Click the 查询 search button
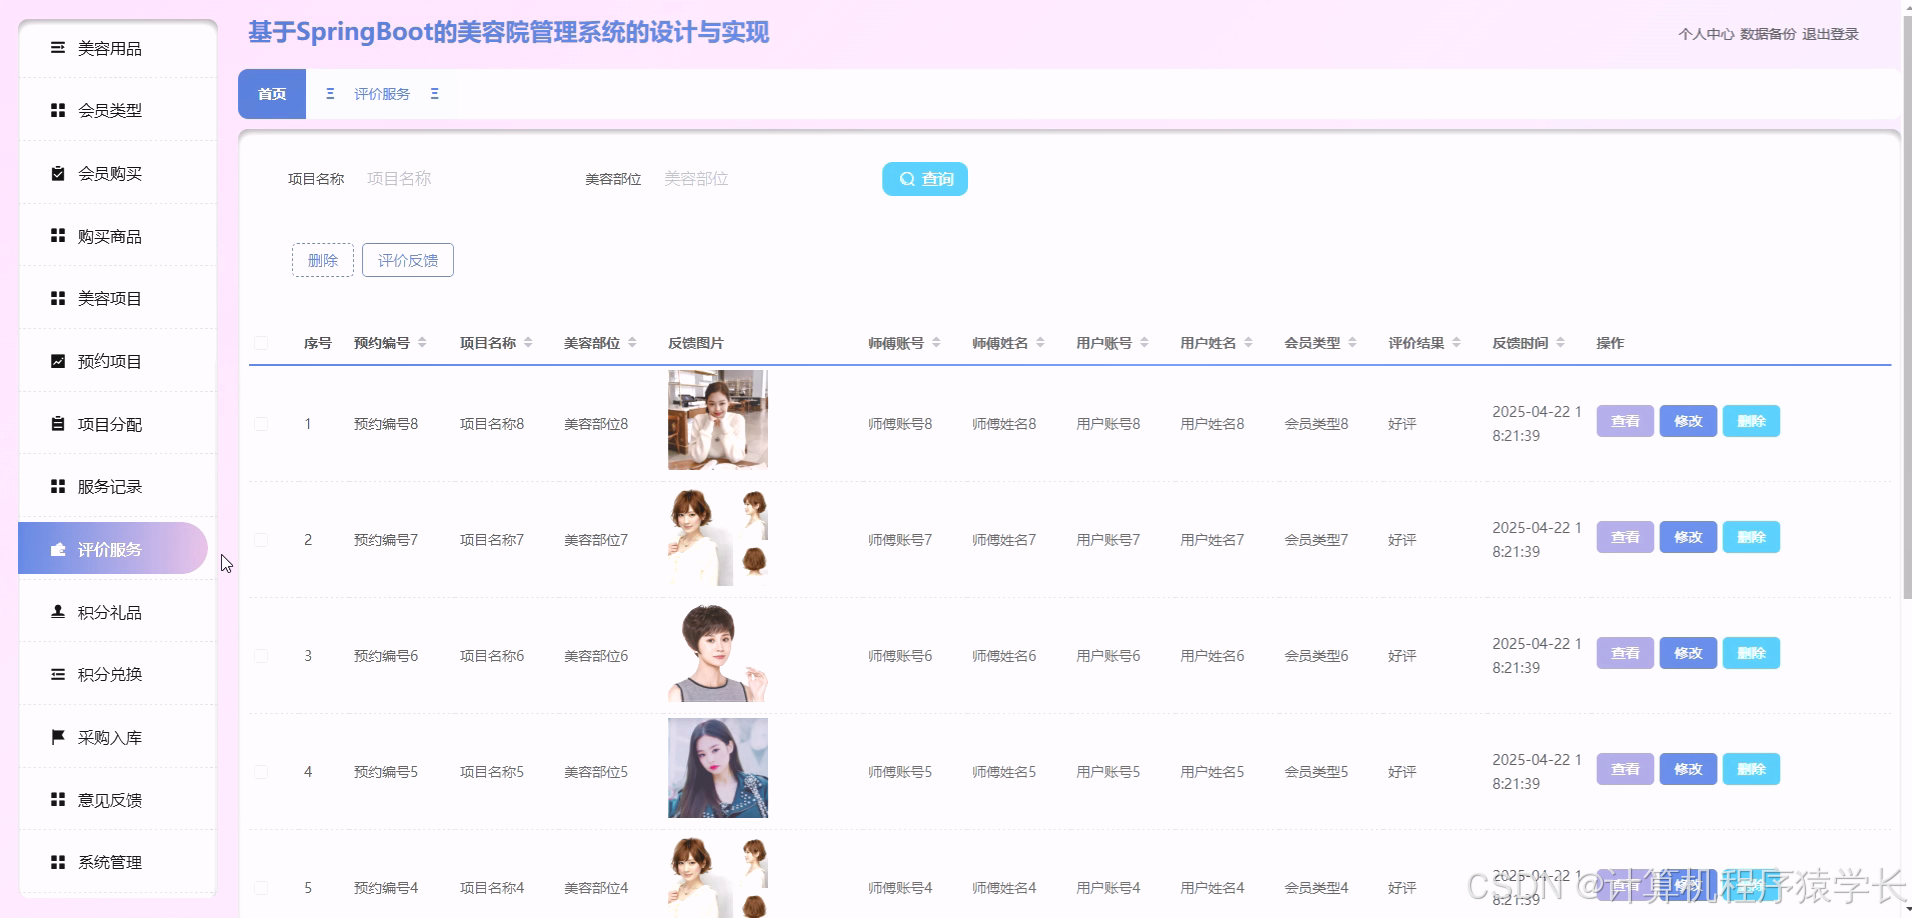 point(925,179)
